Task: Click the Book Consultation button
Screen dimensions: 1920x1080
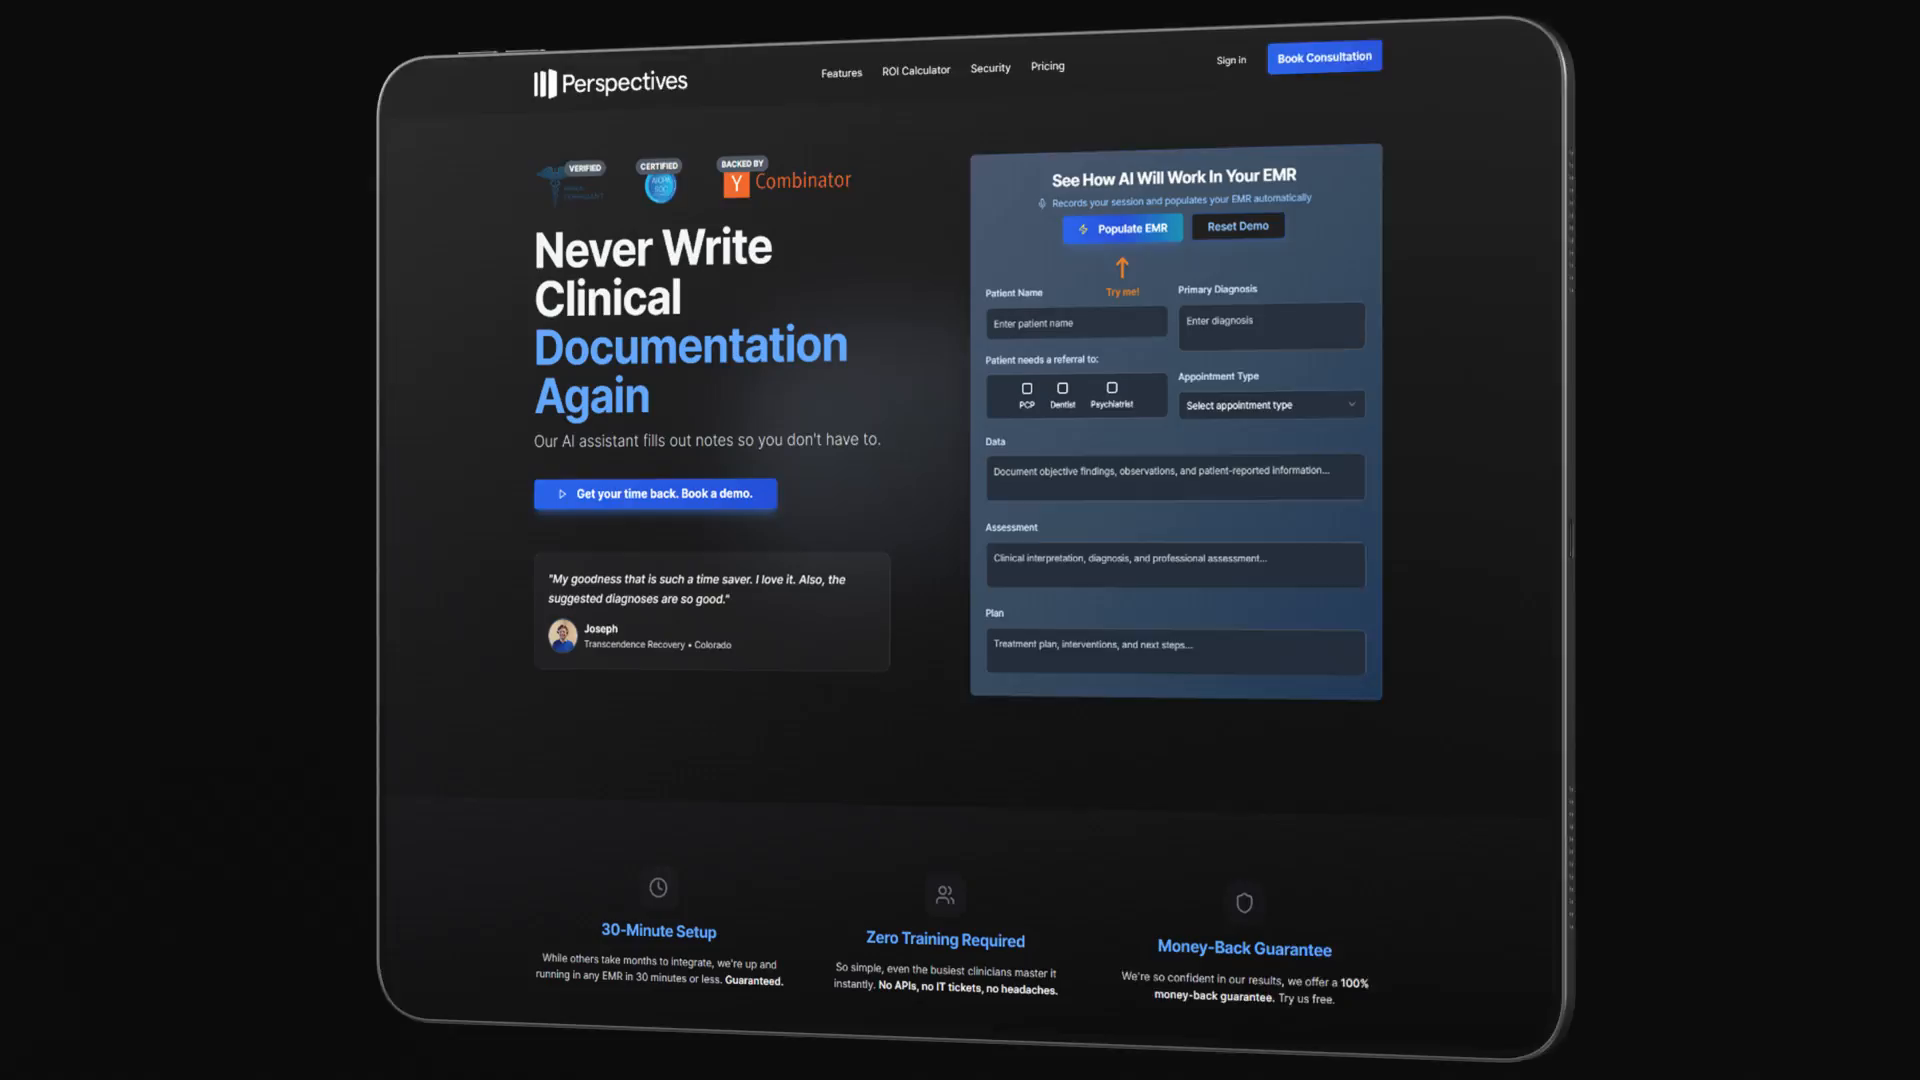Action: click(x=1324, y=57)
